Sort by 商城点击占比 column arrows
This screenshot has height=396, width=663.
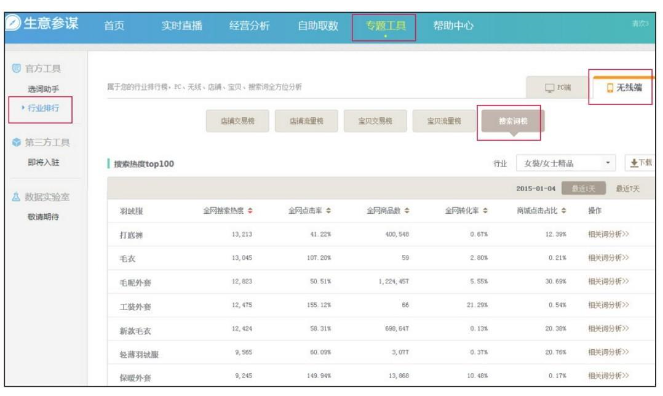[x=564, y=210]
